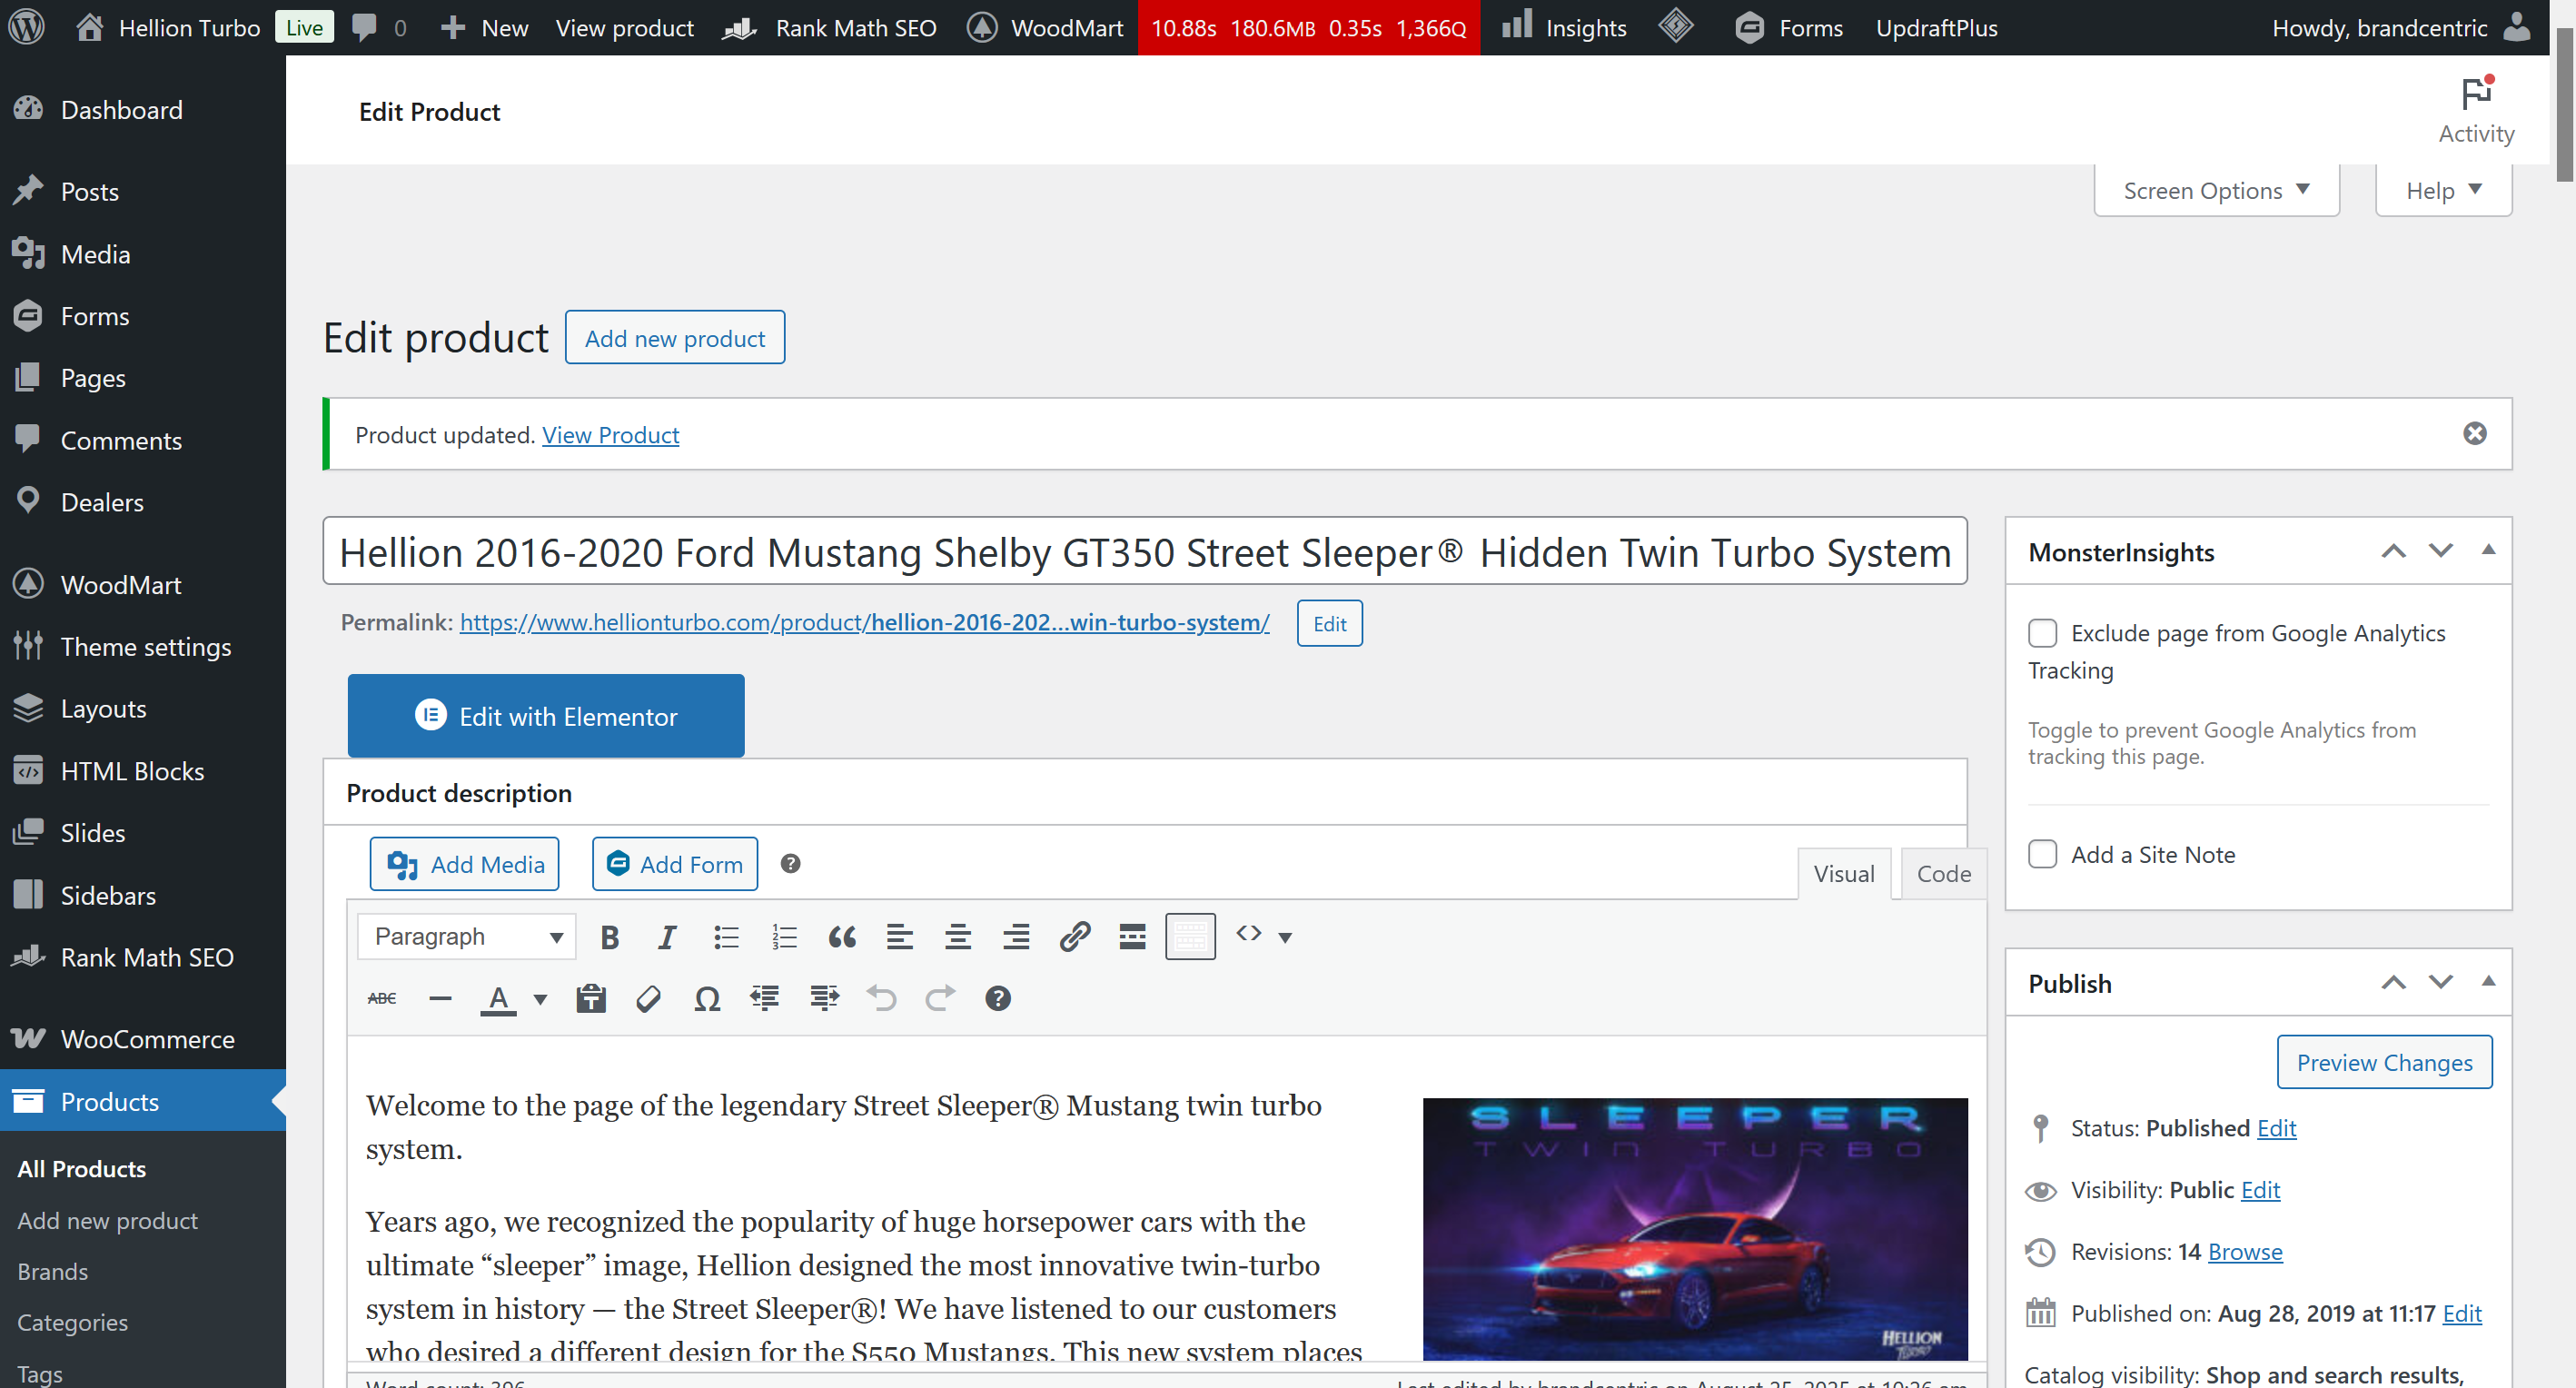Click Add new product button
The width and height of the screenshot is (2576, 1388).
675,338
